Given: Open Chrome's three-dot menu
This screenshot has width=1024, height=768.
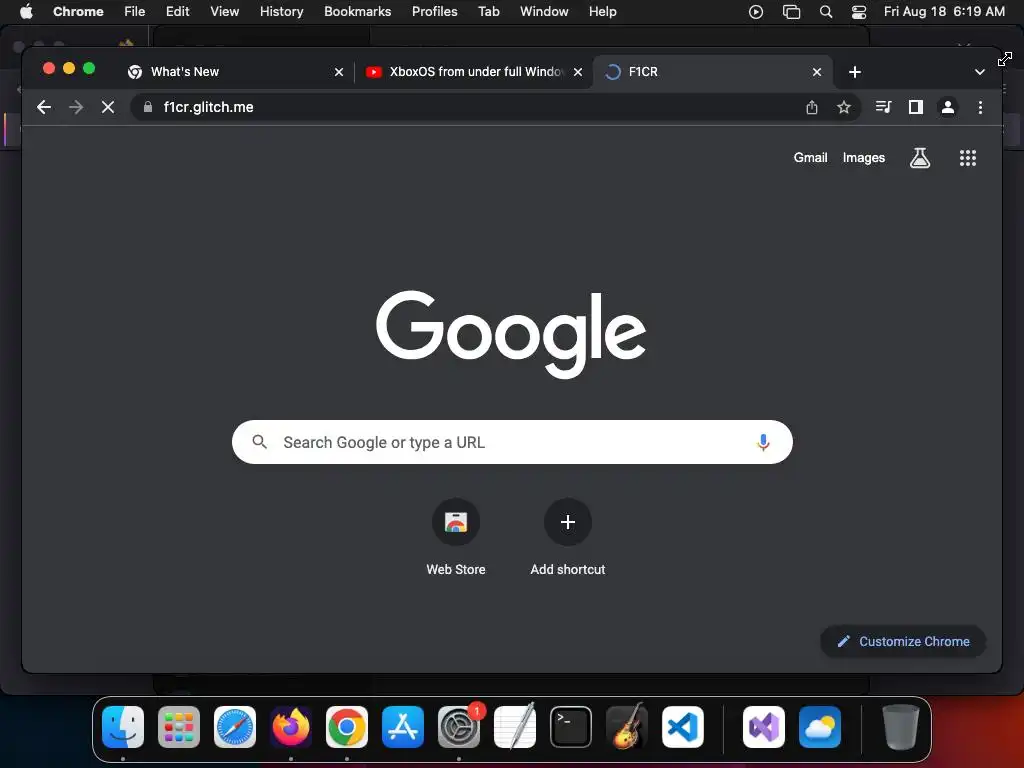Looking at the screenshot, I should [980, 107].
